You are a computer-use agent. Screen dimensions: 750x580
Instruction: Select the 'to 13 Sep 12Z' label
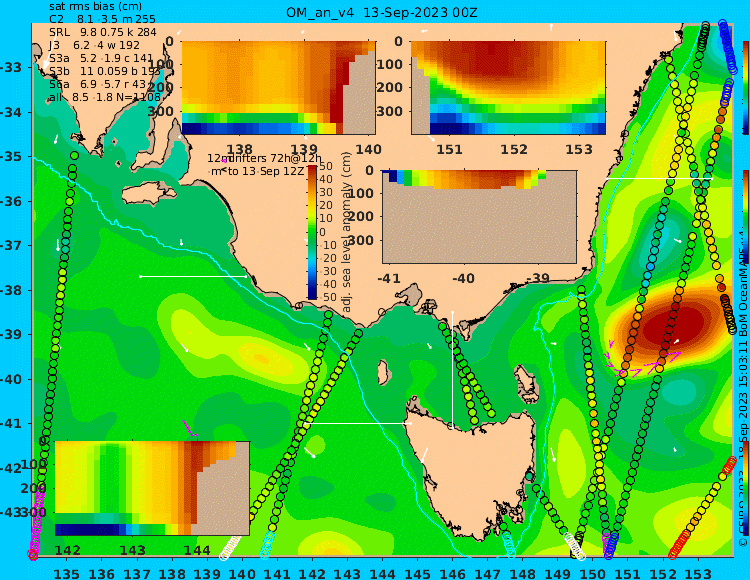coord(265,171)
